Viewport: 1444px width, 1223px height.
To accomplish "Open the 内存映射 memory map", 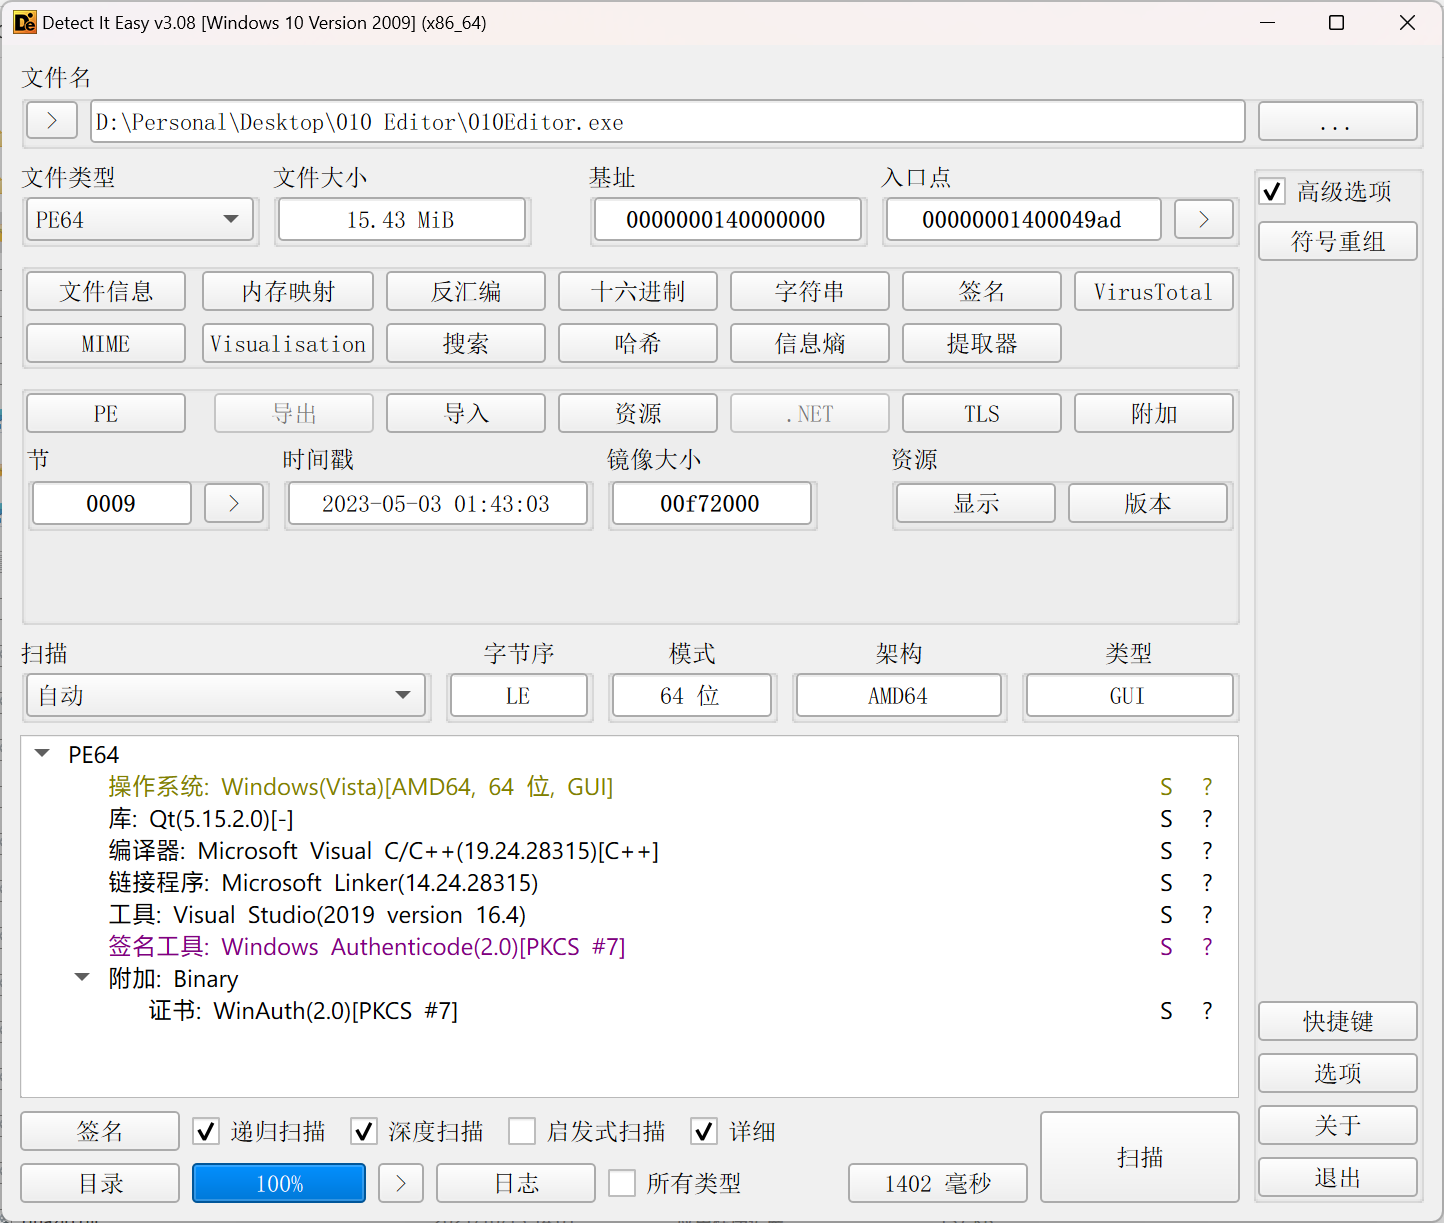I will (288, 291).
